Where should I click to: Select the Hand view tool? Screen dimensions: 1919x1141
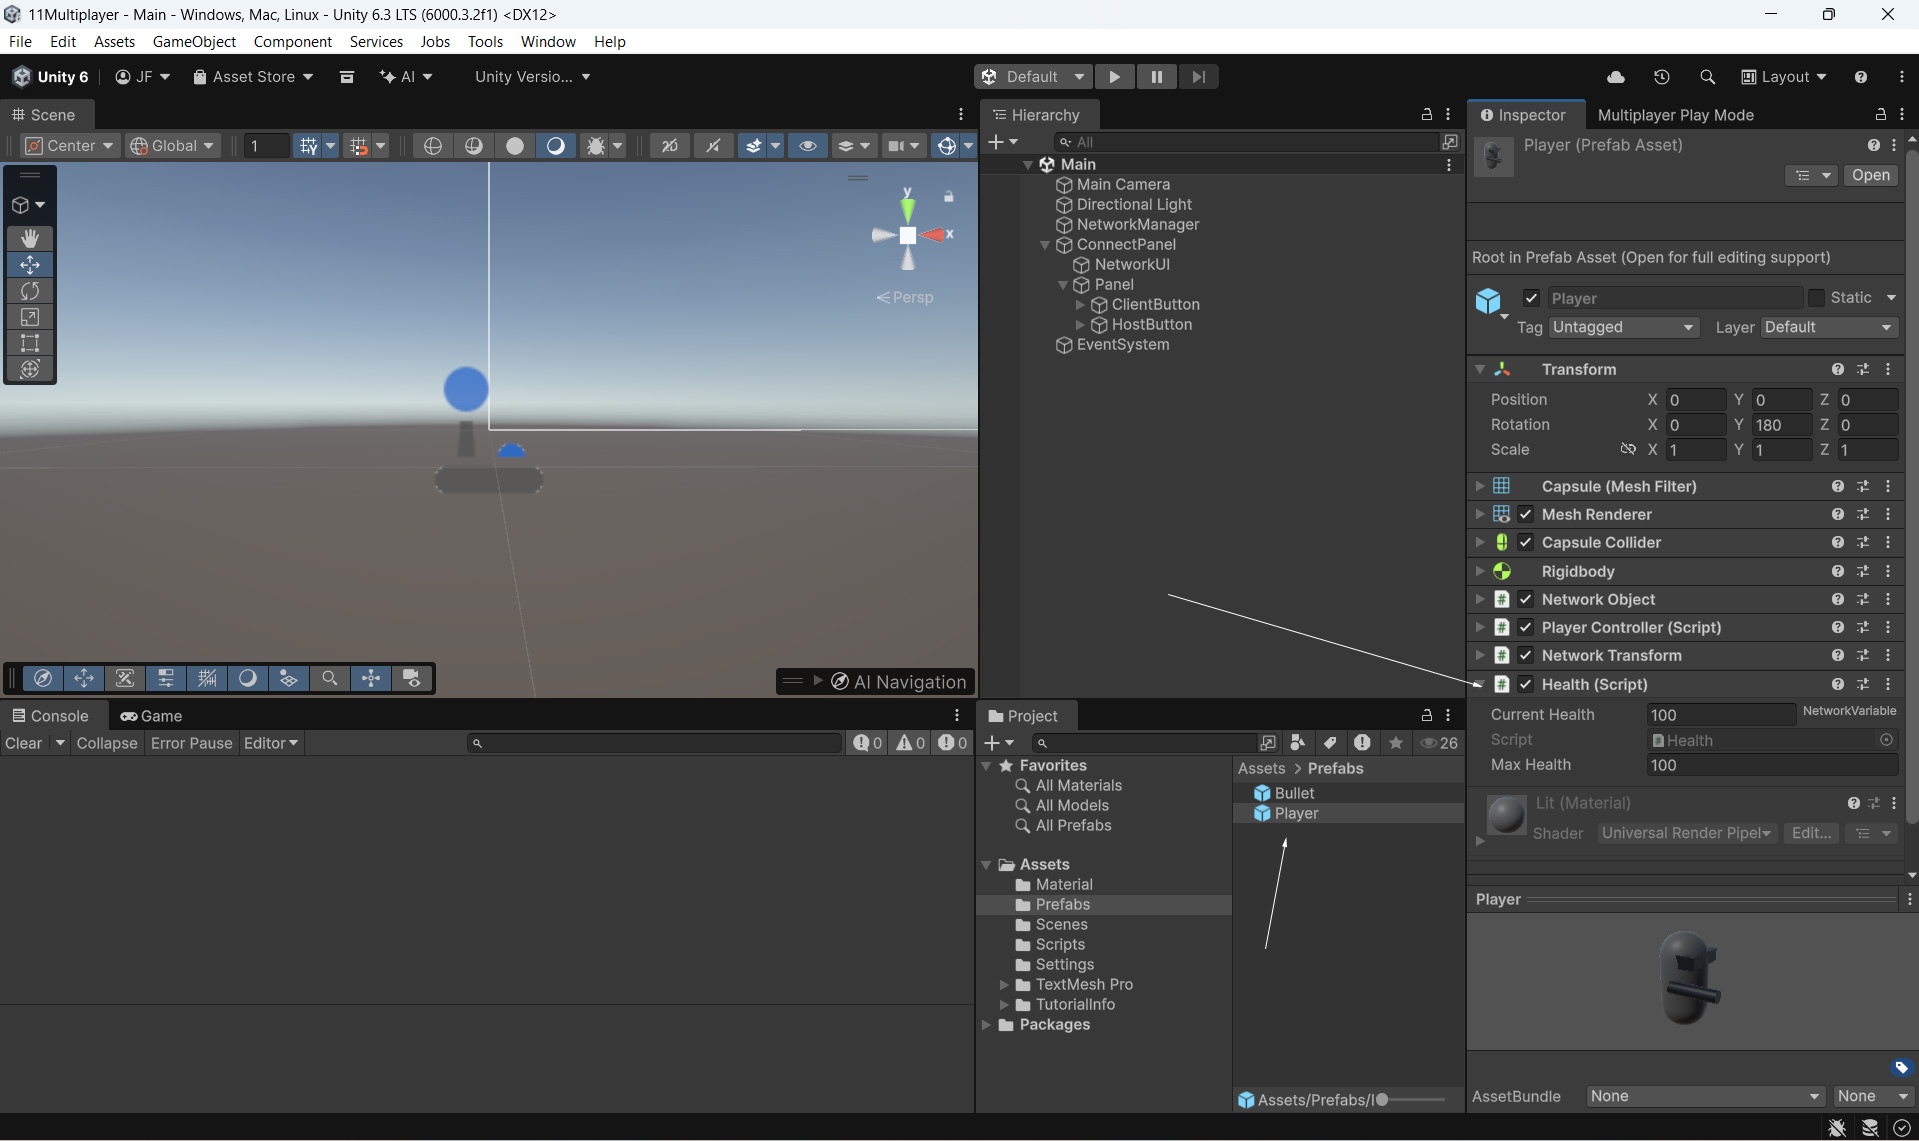[x=30, y=238]
